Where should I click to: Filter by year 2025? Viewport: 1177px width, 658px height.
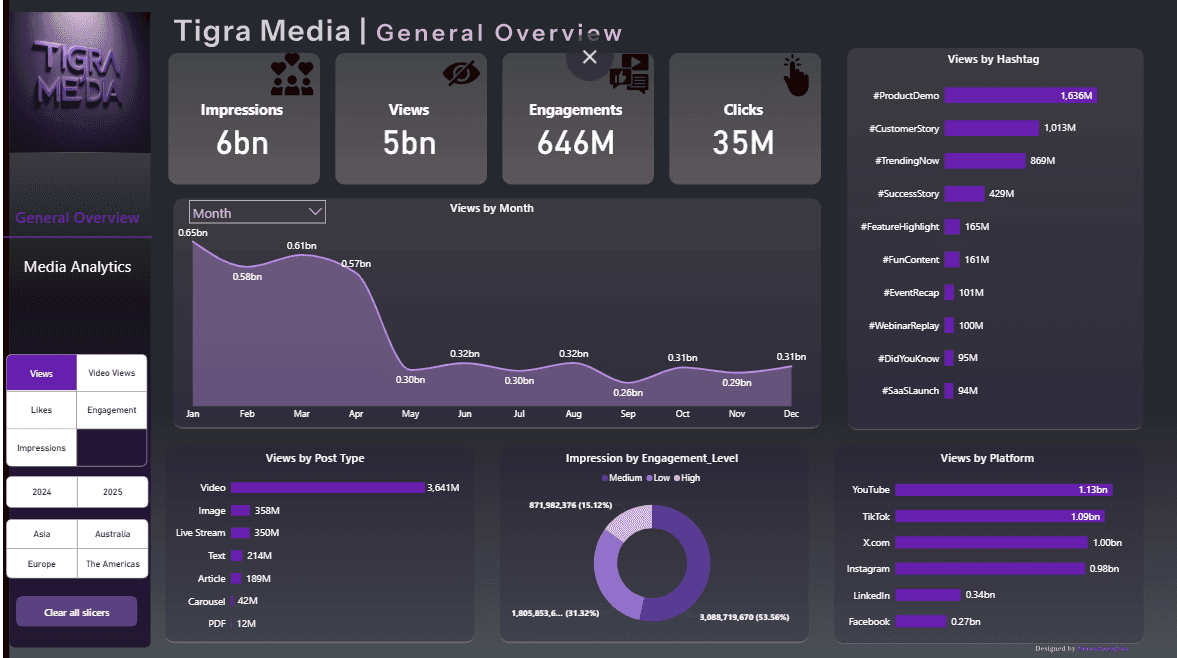tap(113, 492)
